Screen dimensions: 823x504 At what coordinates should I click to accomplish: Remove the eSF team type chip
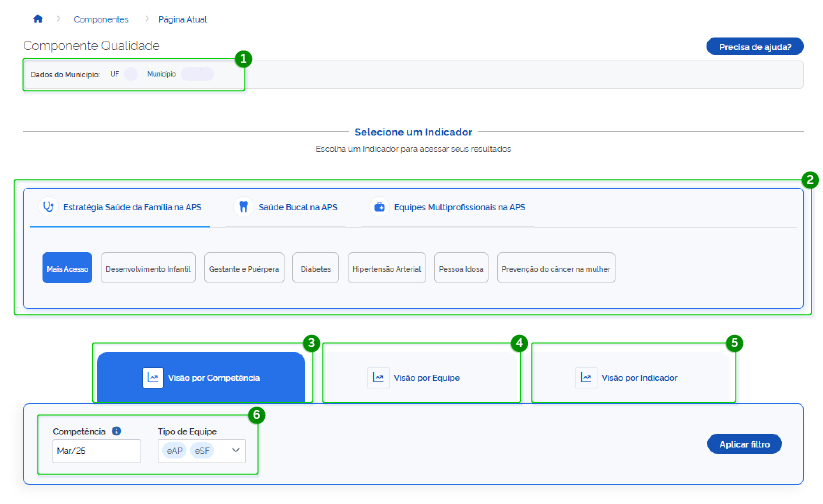pos(202,451)
